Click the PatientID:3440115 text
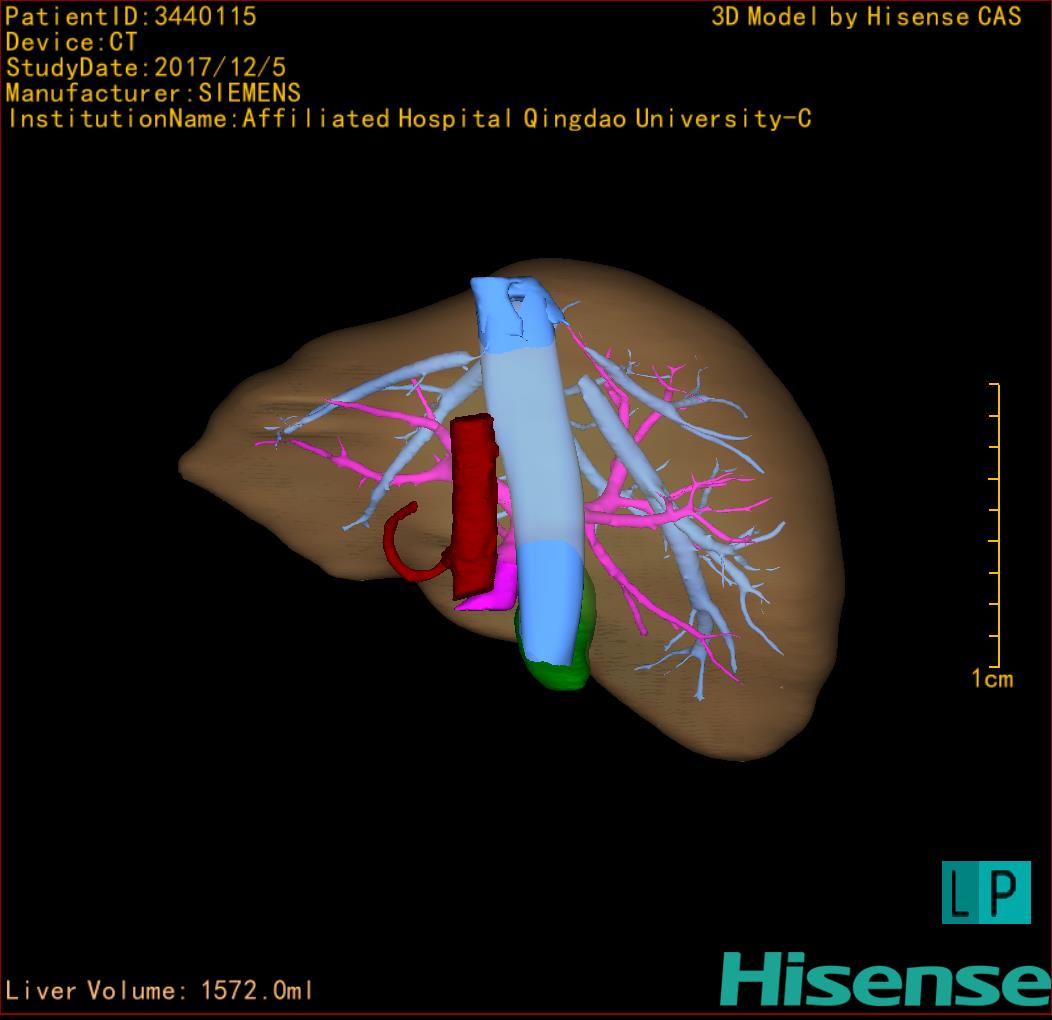Image resolution: width=1052 pixels, height=1020 pixels. (x=131, y=16)
